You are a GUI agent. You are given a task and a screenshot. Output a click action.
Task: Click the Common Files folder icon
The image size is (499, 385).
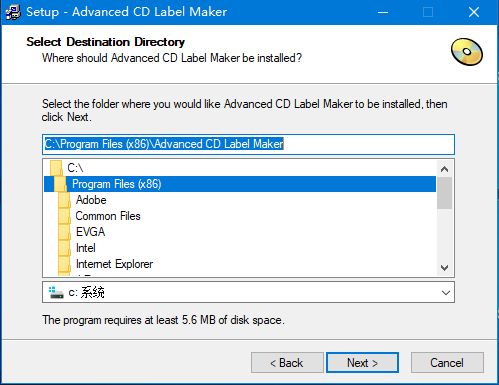click(x=64, y=216)
